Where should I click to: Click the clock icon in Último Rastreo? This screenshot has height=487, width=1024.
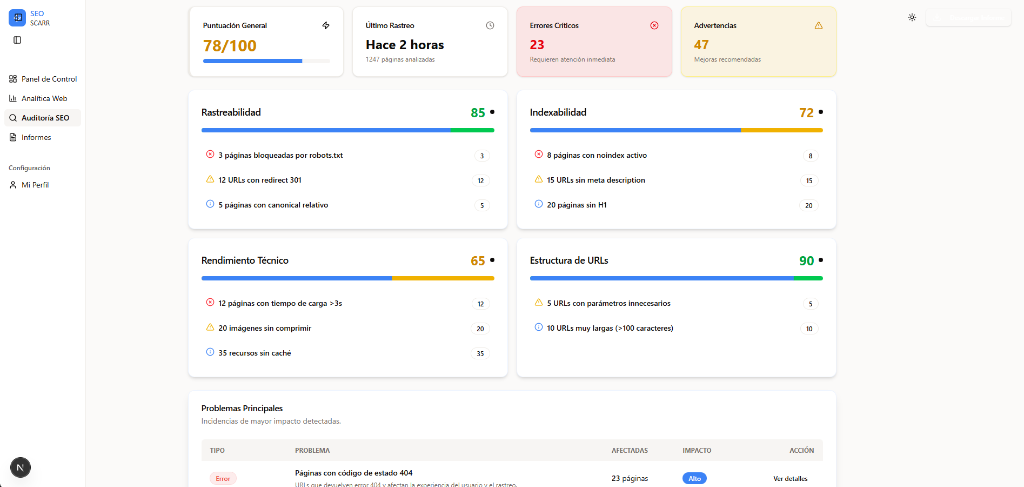pos(489,25)
